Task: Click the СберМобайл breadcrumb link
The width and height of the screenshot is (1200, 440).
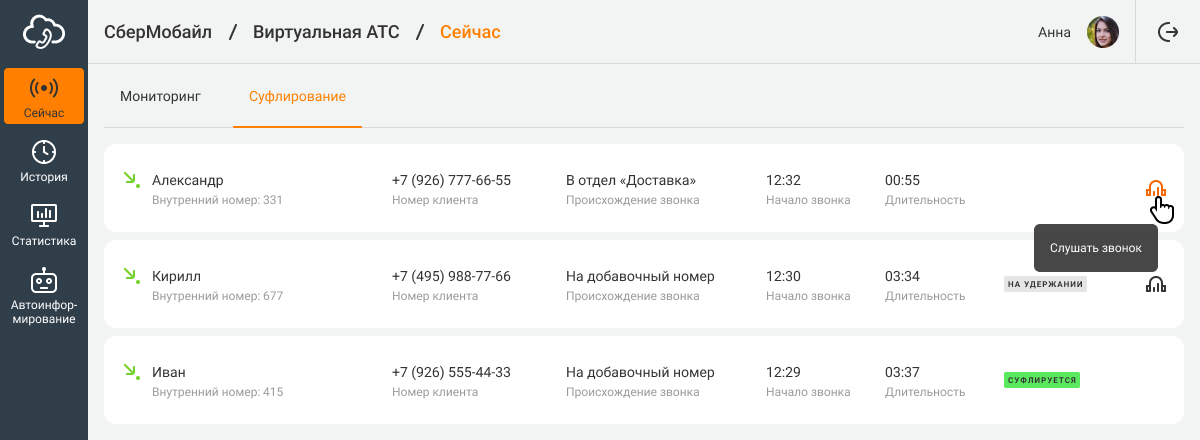Action: (x=158, y=32)
